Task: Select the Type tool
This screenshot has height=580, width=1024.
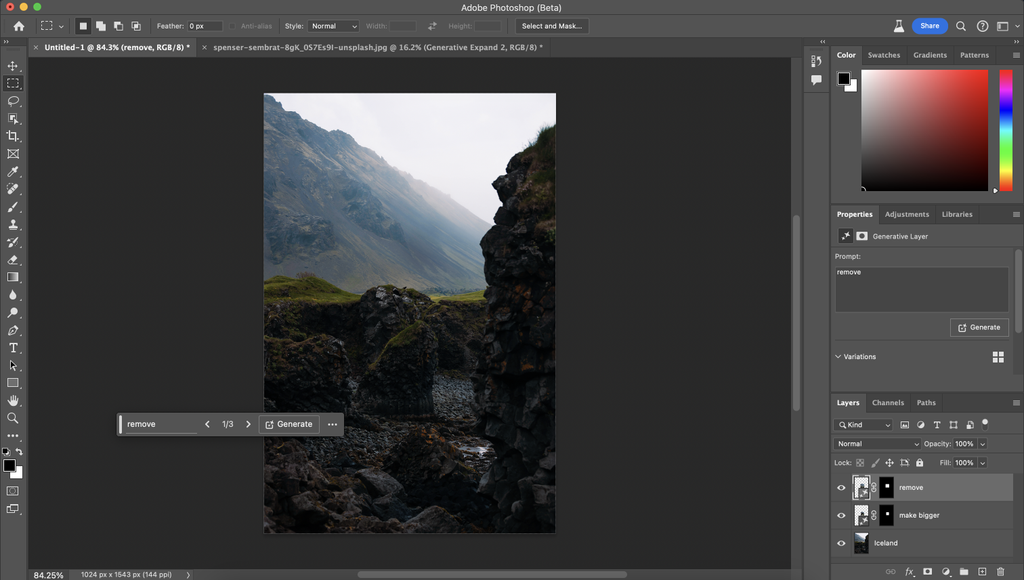Action: tap(13, 348)
